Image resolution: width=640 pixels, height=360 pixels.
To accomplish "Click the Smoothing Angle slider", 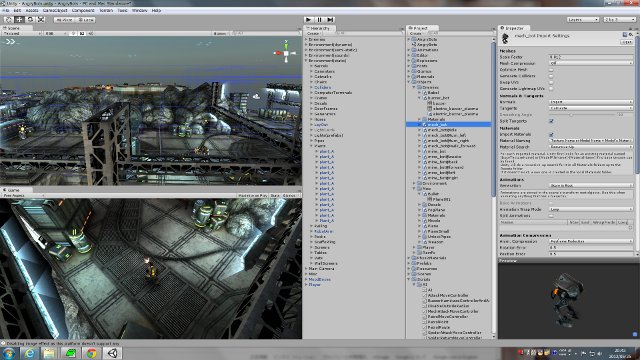I will pyautogui.click(x=583, y=115).
